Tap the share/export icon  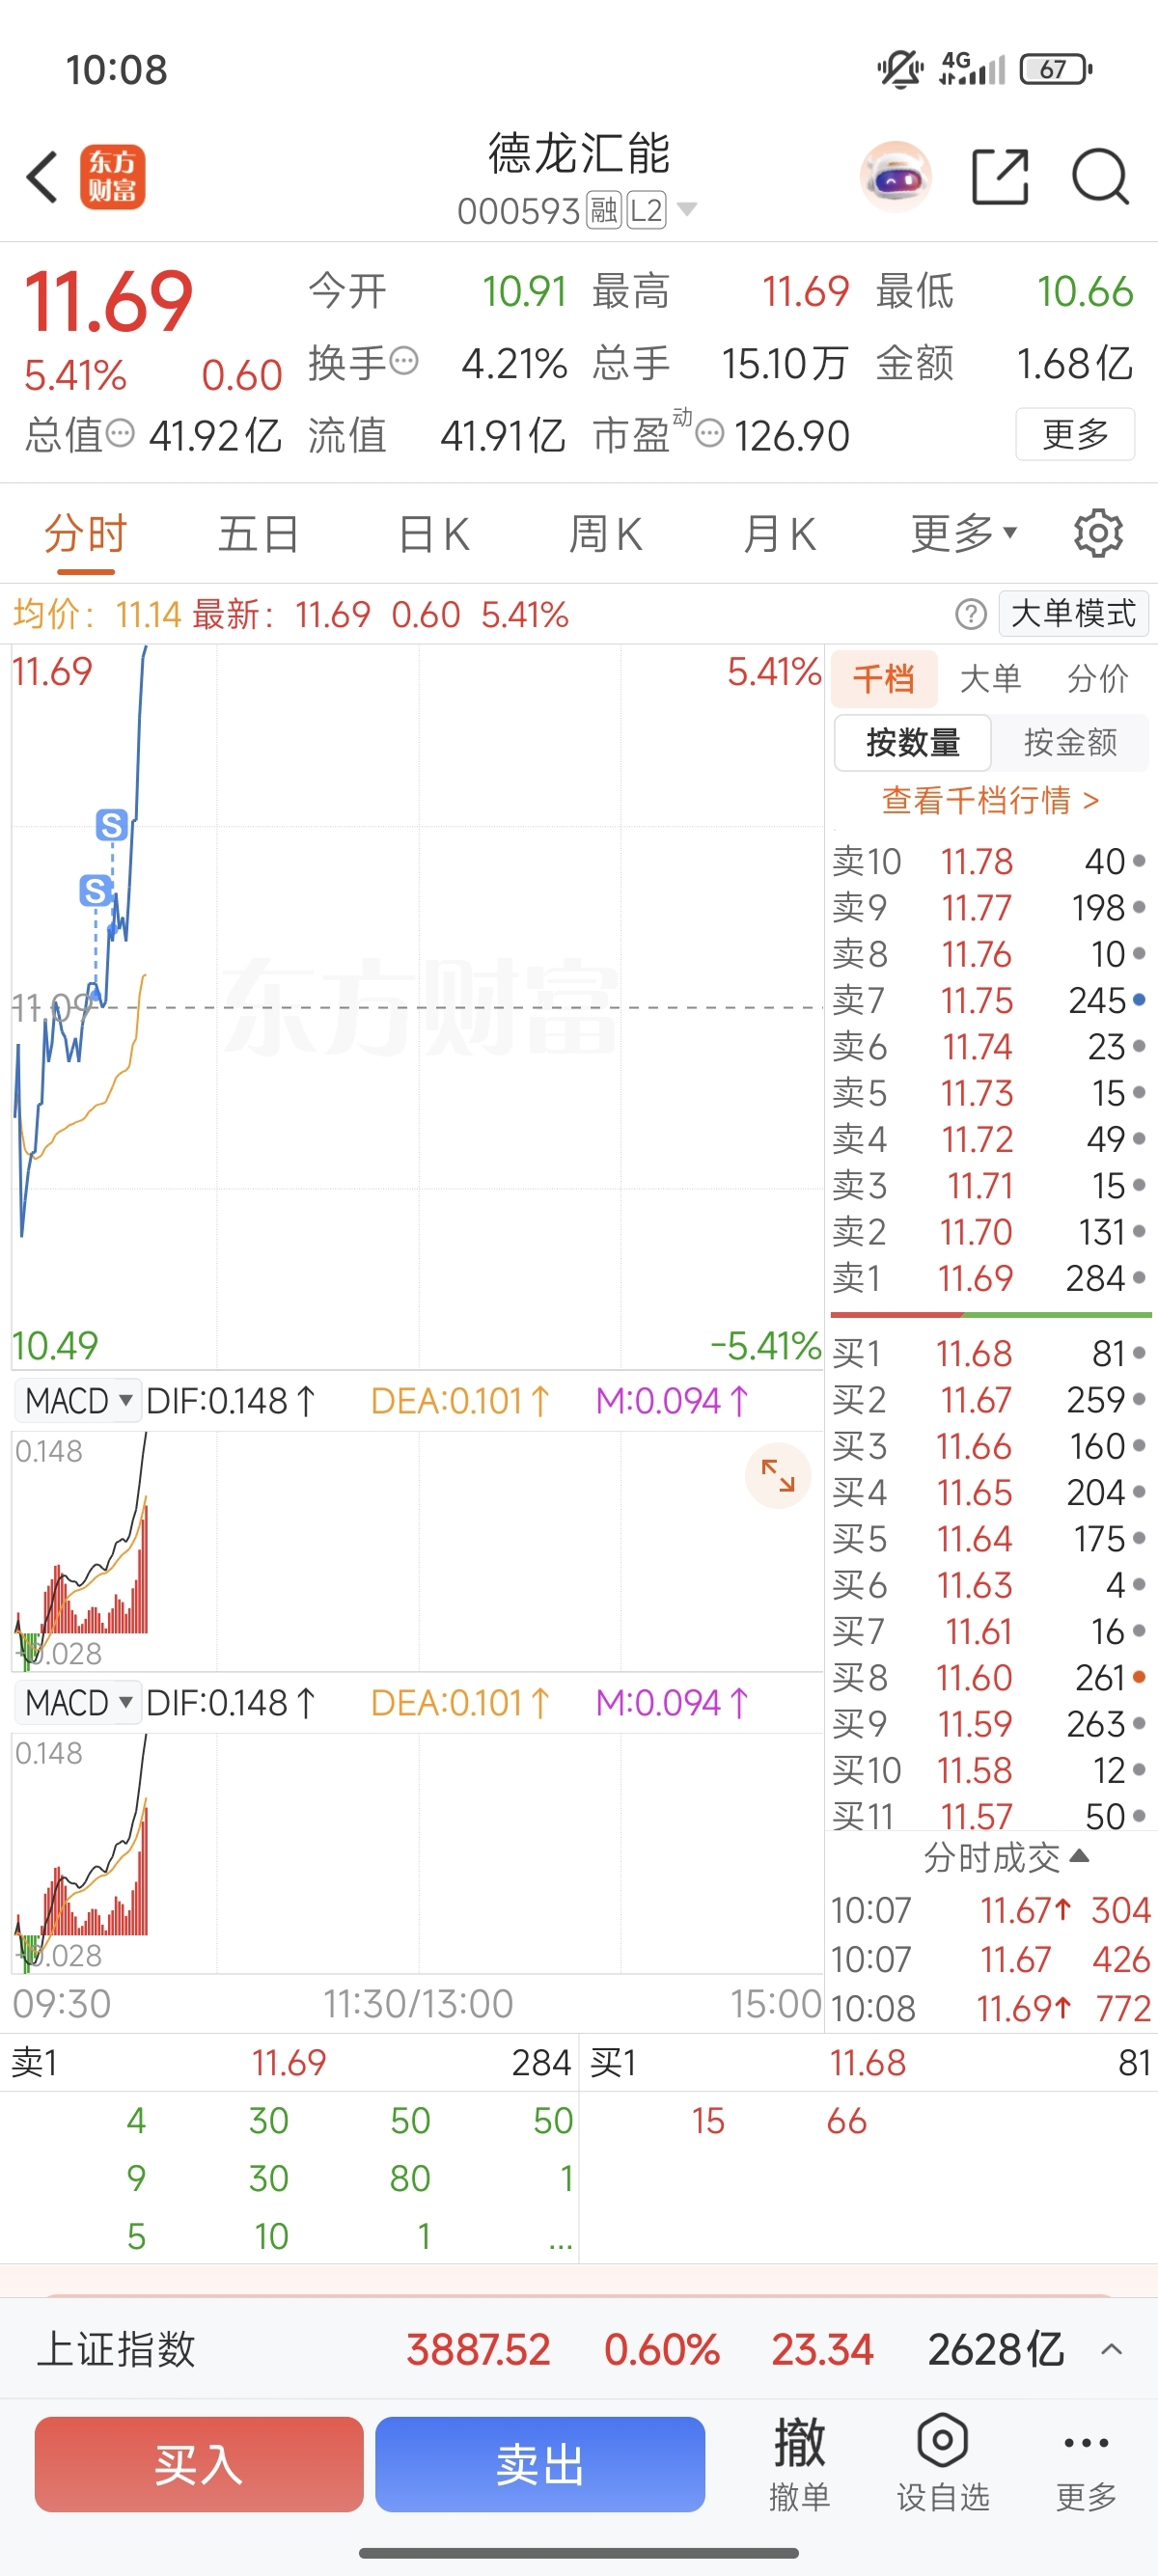(x=1000, y=177)
